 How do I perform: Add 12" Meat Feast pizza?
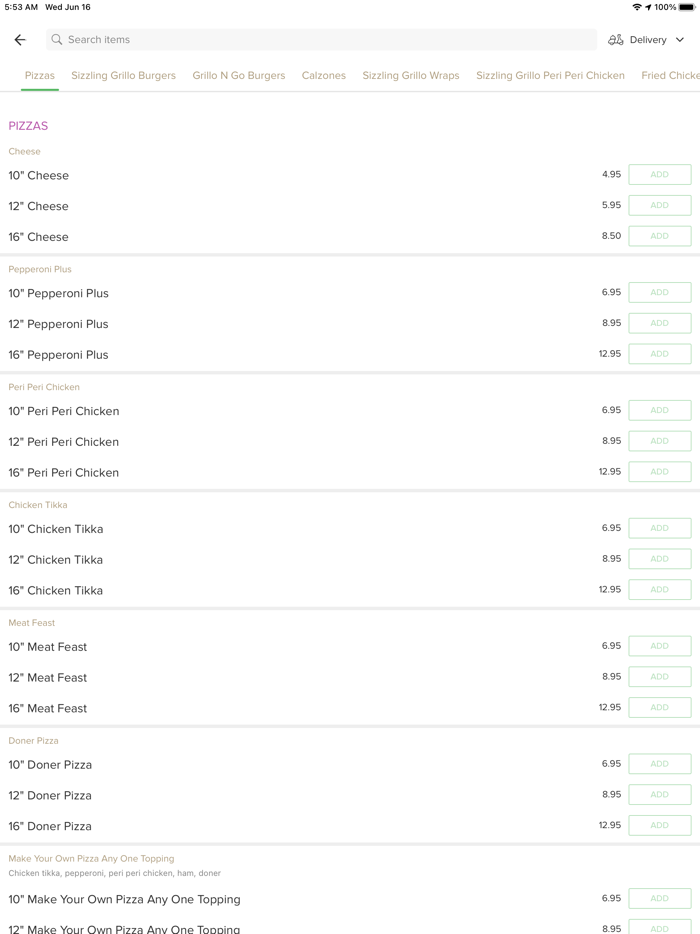coord(659,677)
